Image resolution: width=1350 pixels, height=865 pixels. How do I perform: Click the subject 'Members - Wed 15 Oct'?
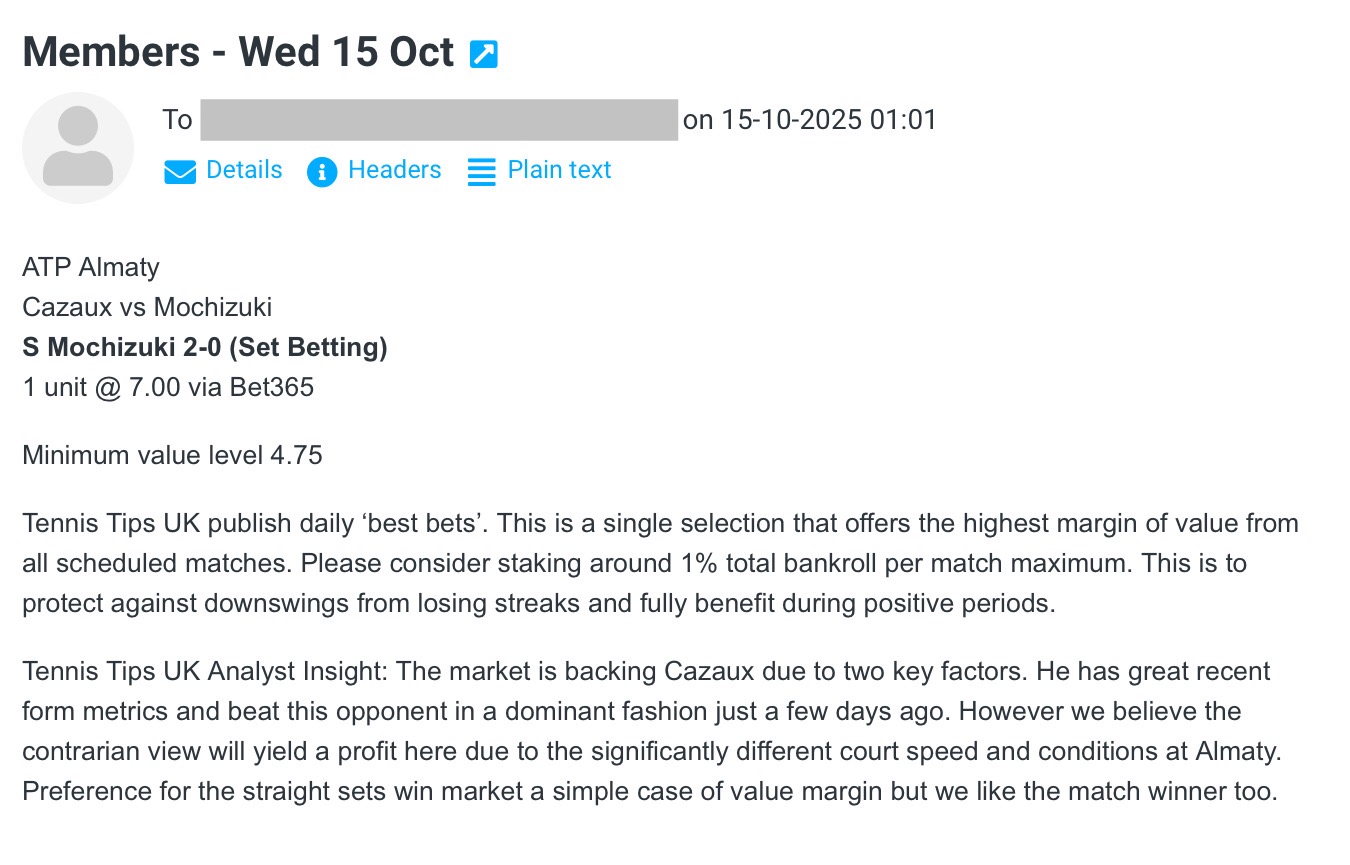pos(238,52)
